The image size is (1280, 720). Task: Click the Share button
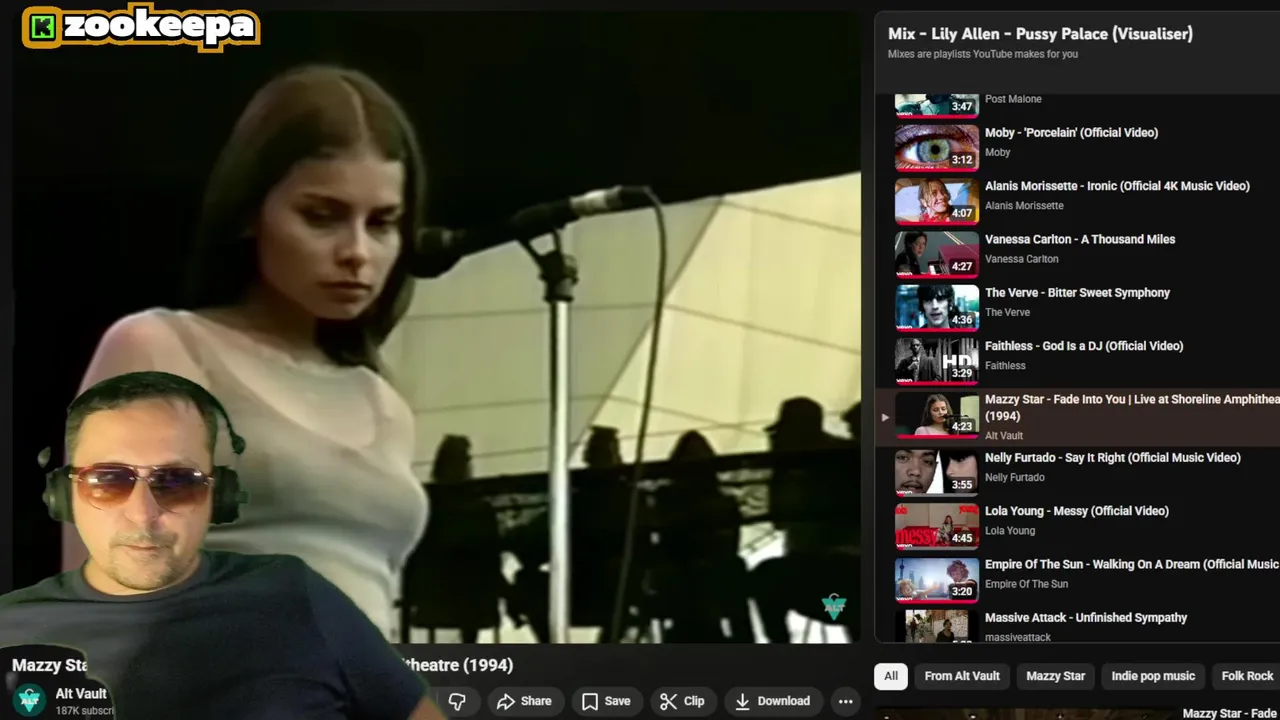click(x=524, y=701)
